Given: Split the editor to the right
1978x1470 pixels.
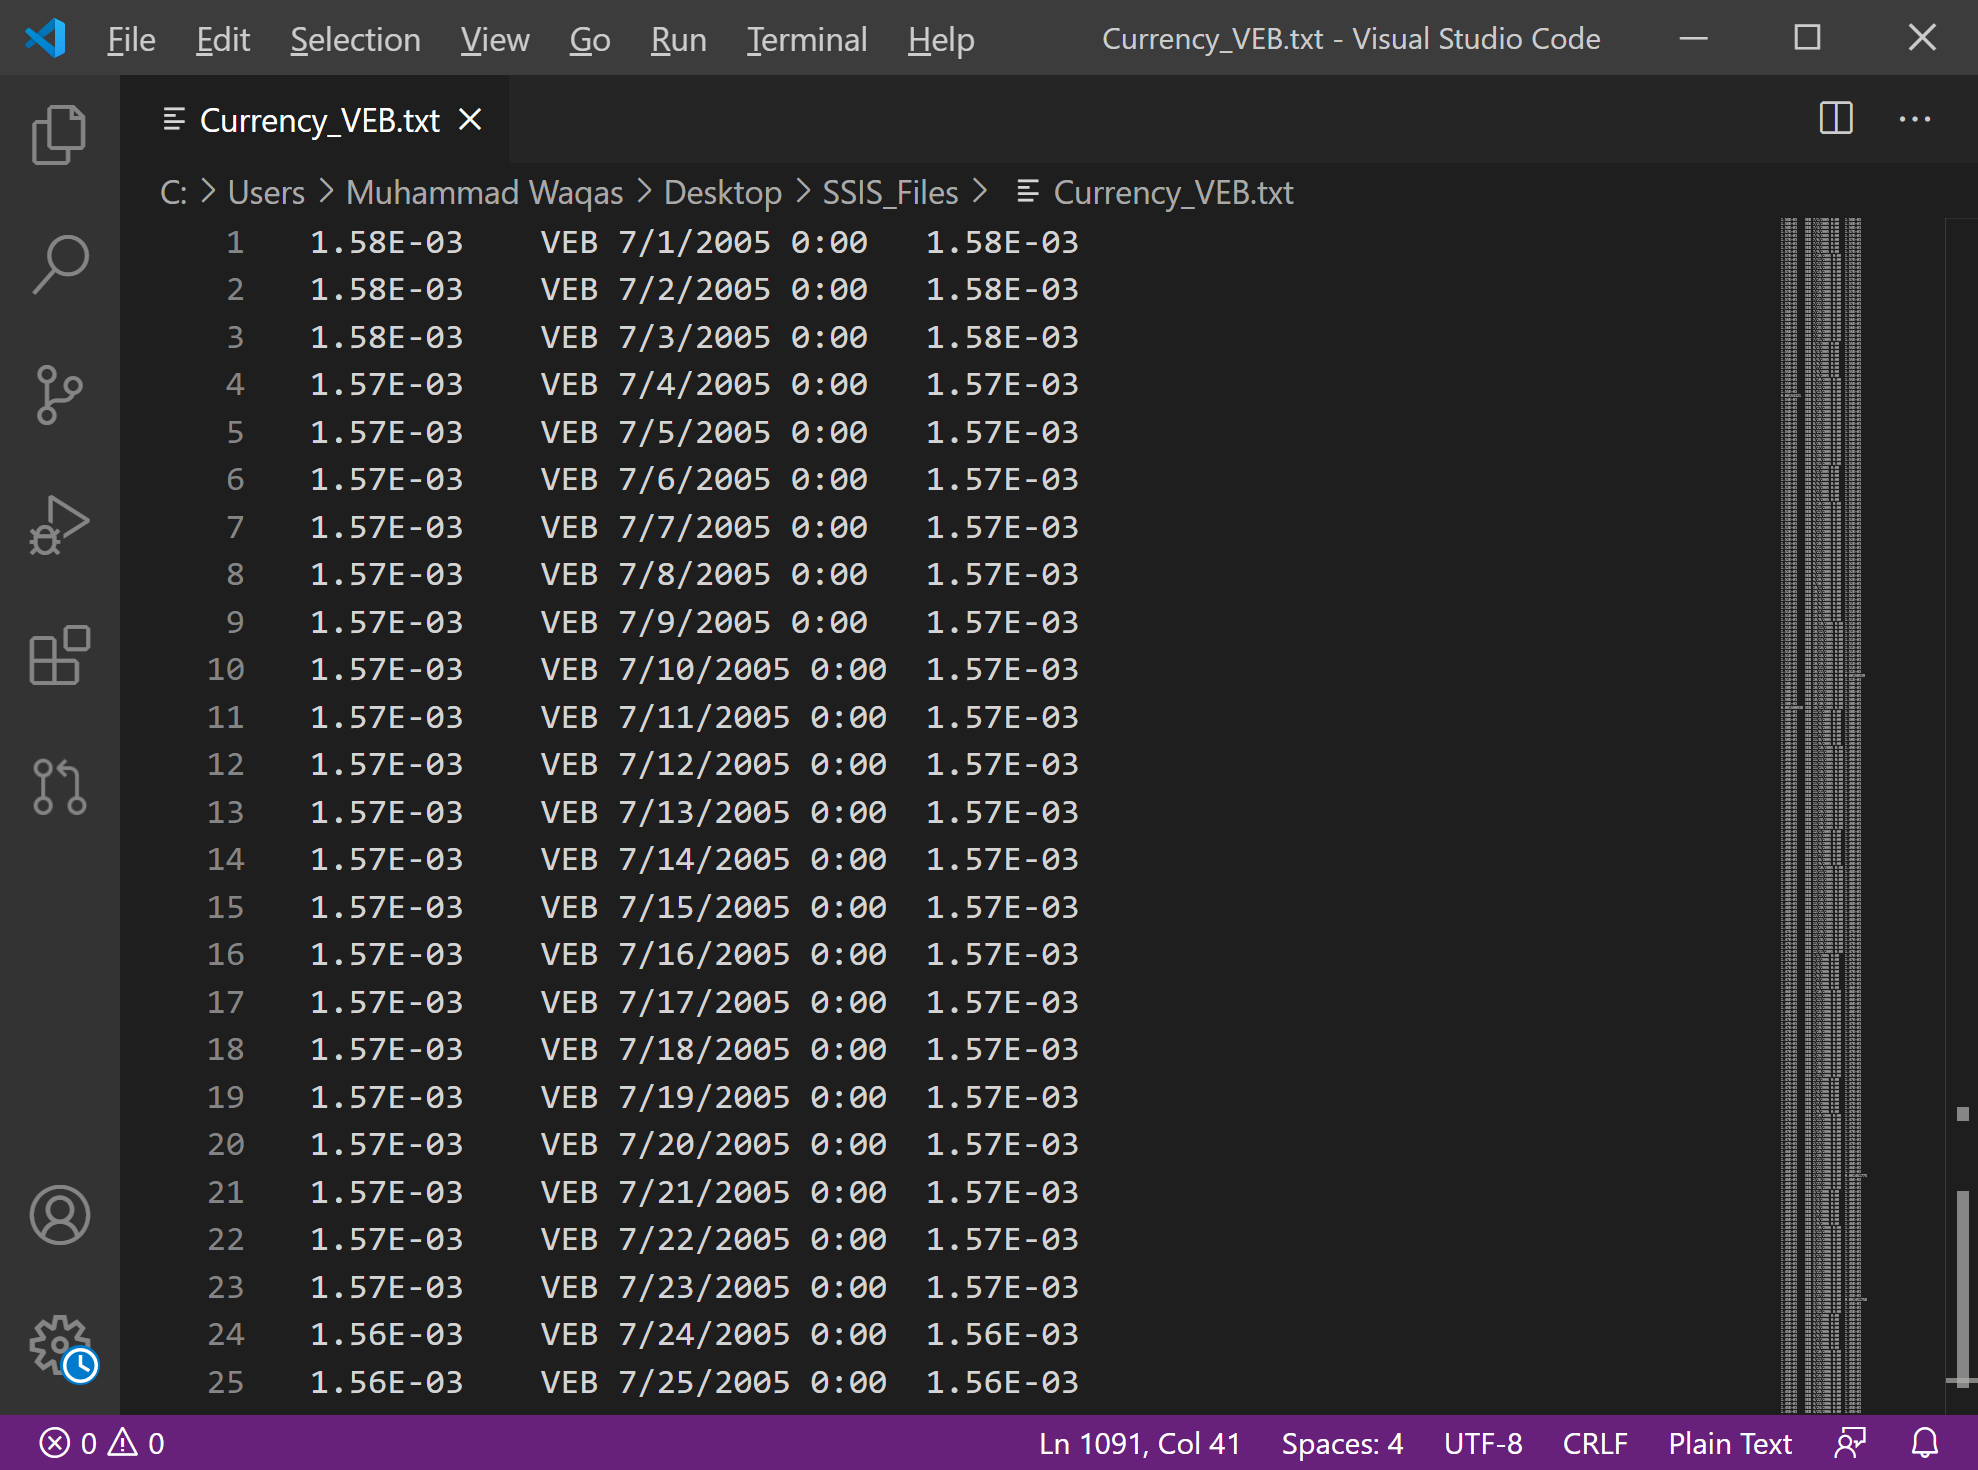Looking at the screenshot, I should (x=1836, y=119).
